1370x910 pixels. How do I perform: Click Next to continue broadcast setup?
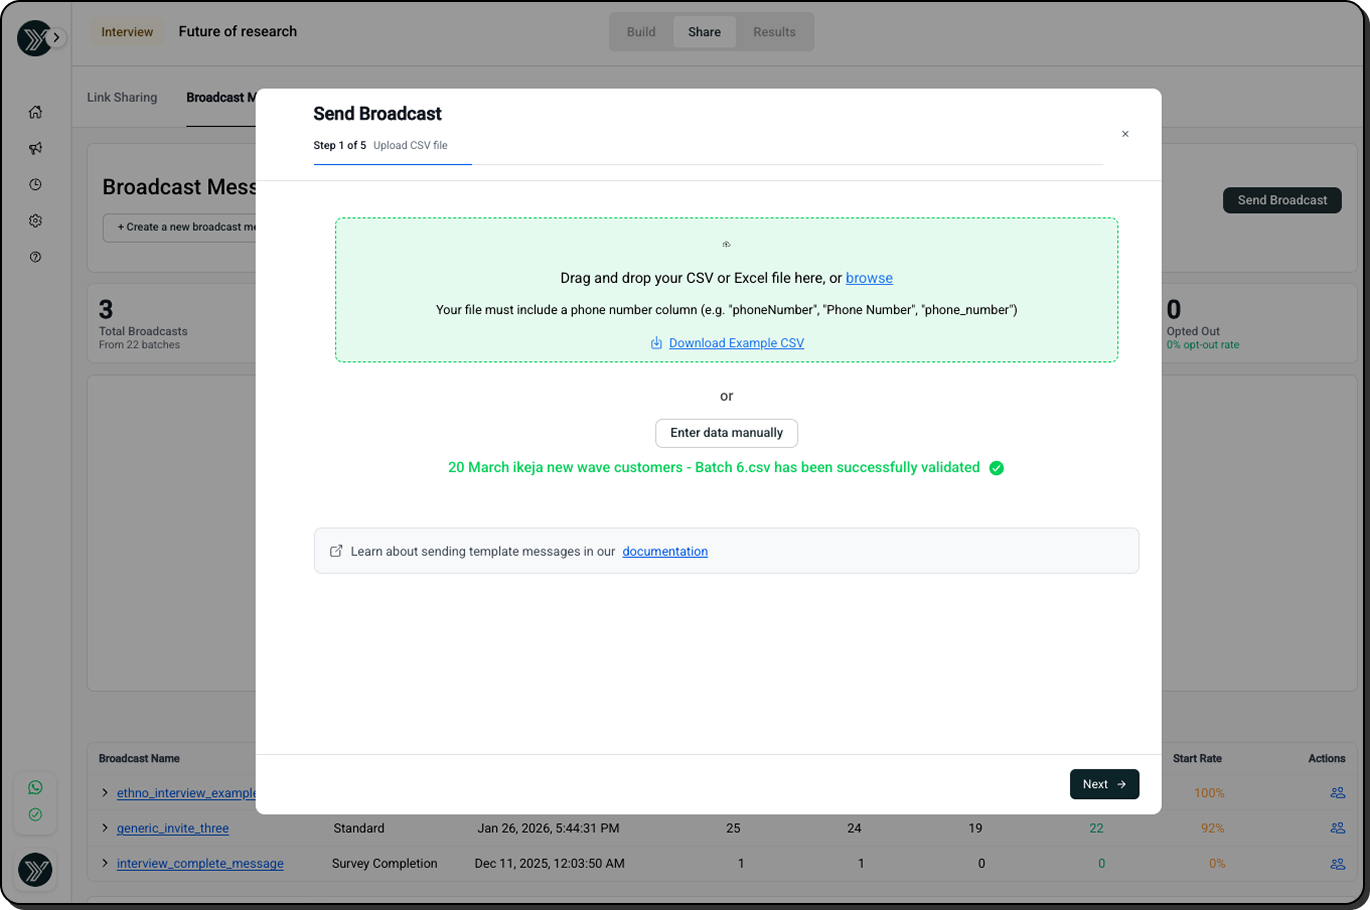(1104, 784)
